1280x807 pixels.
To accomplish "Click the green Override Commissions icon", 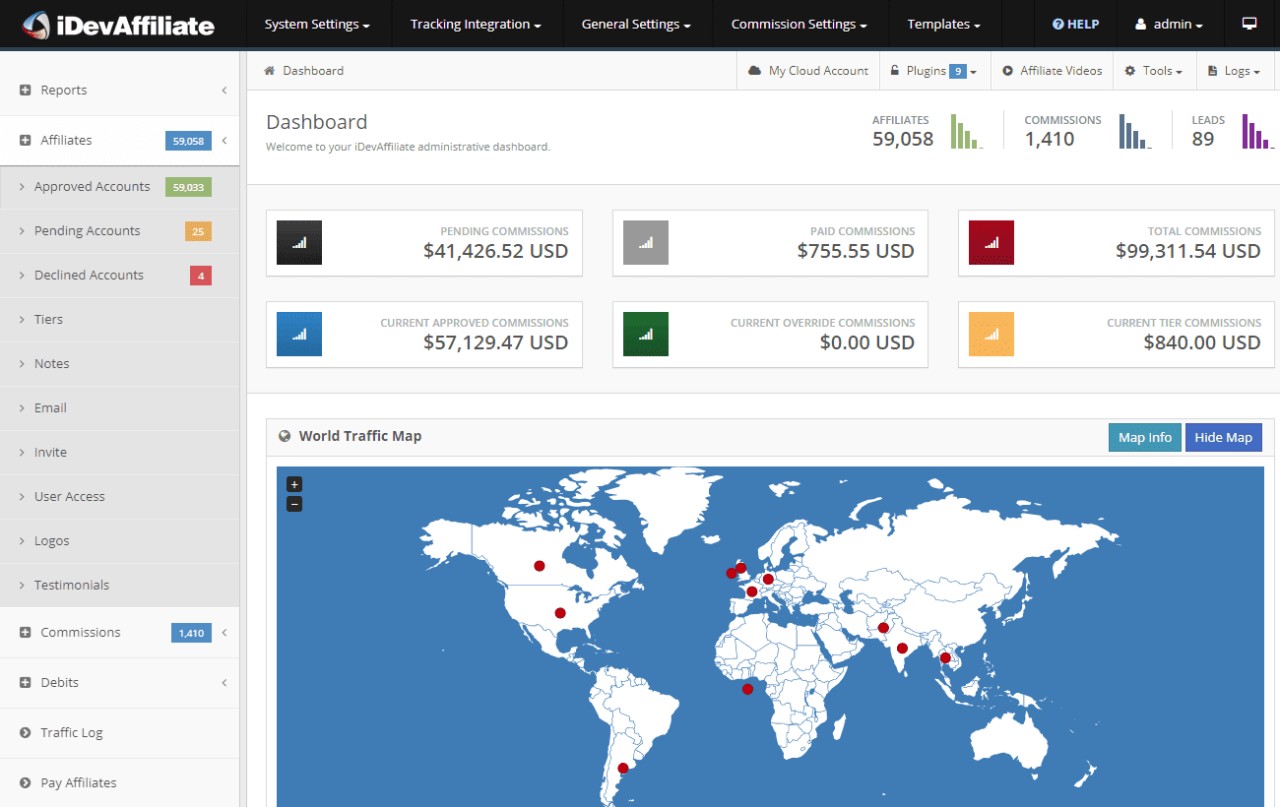I will (x=645, y=334).
